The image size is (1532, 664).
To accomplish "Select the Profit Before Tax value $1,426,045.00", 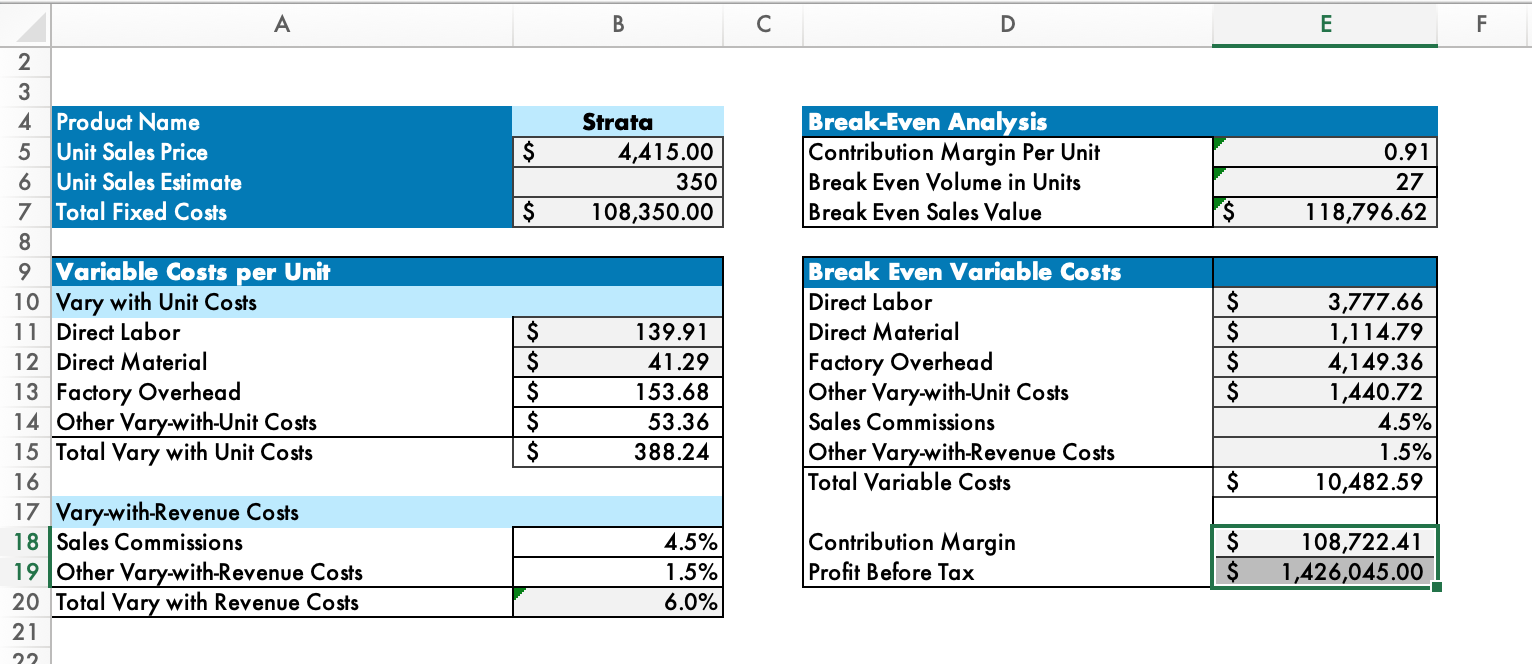I will [x=1323, y=572].
